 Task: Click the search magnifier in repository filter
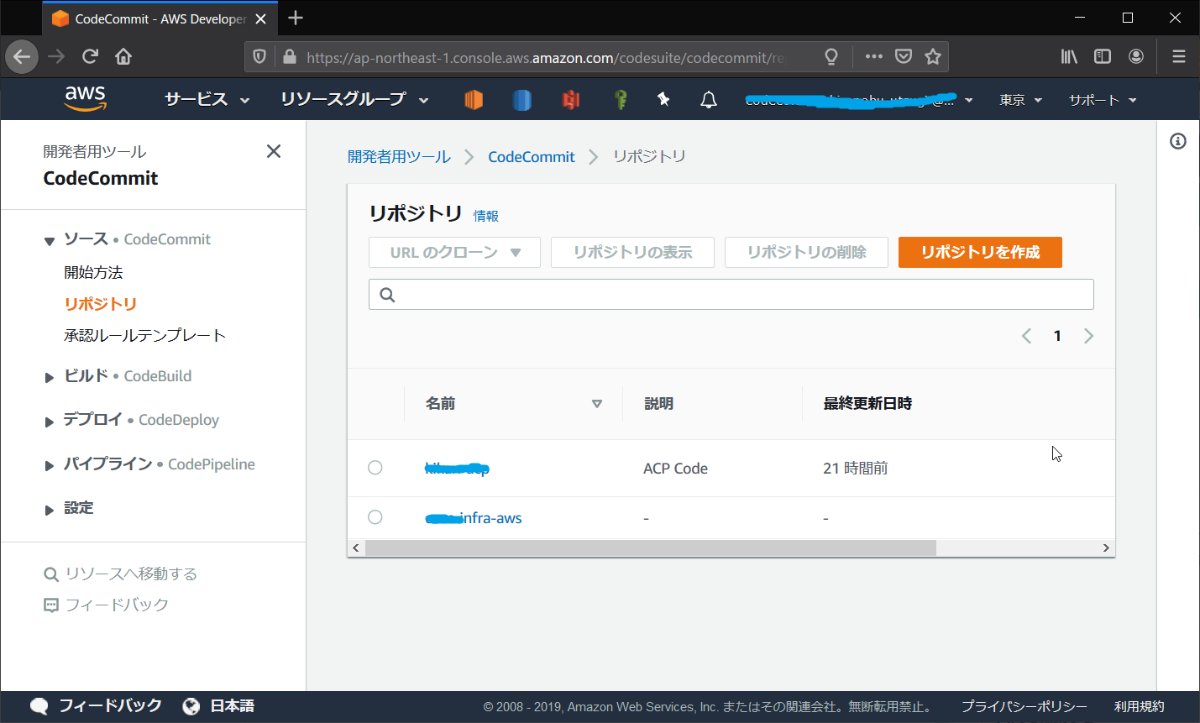(388, 295)
